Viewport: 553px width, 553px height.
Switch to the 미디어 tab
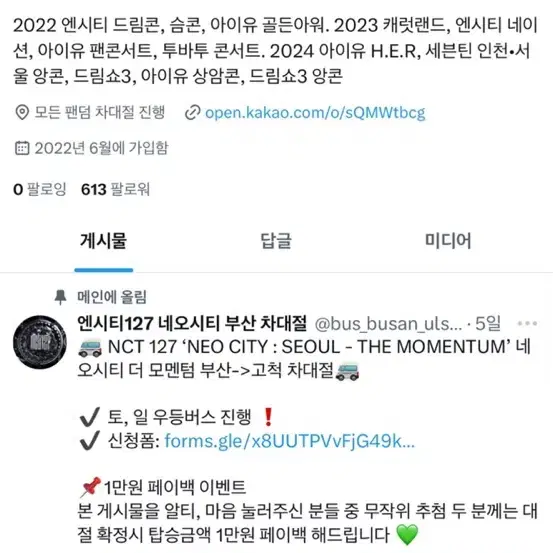coord(448,241)
